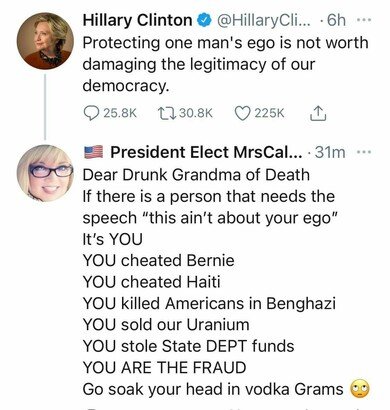Image resolution: width=390 pixels, height=410 pixels.
Task: Share Hillary Clinton's tweet
Action: [x=318, y=113]
